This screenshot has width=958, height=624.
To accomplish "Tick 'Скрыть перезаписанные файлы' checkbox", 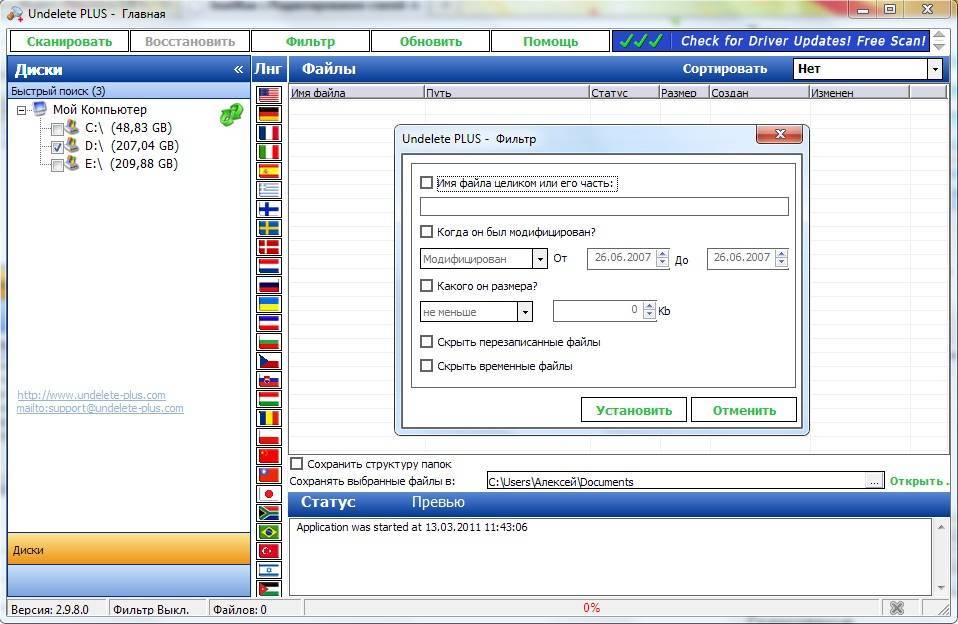I will tap(426, 342).
